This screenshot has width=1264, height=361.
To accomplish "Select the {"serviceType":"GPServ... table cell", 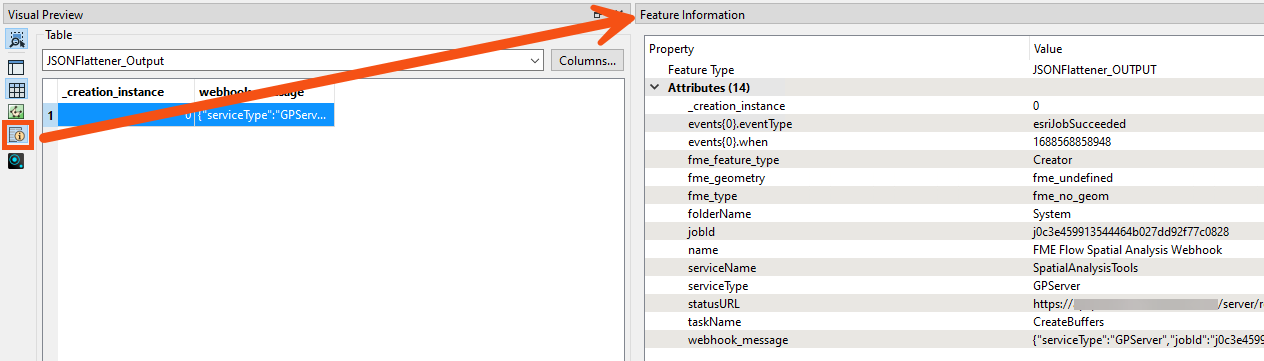I will 264,115.
